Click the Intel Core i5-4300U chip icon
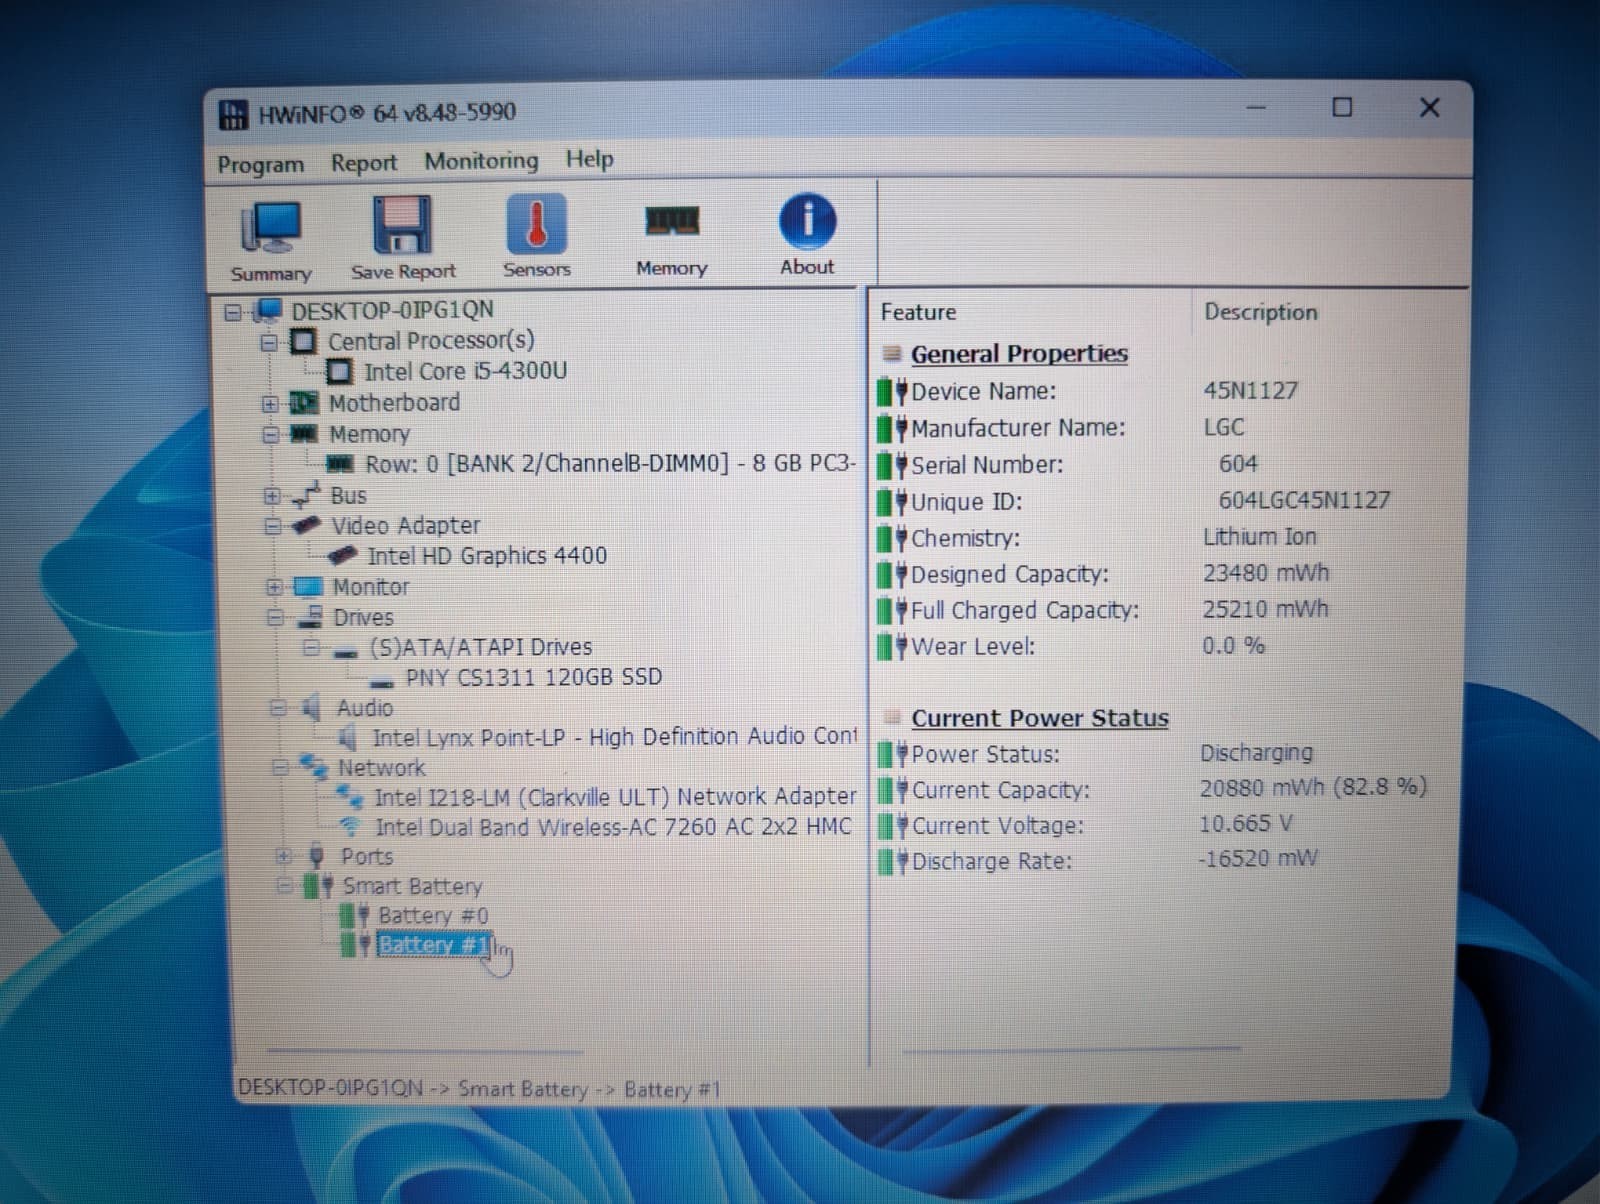The height and width of the screenshot is (1204, 1600). [x=340, y=372]
